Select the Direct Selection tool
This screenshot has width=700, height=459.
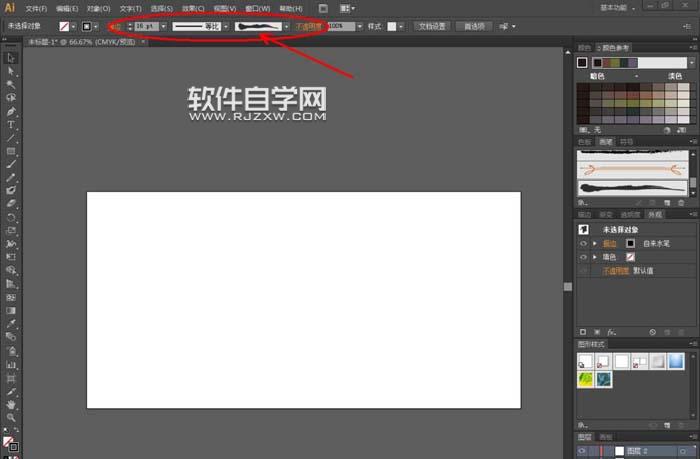coord(11,71)
